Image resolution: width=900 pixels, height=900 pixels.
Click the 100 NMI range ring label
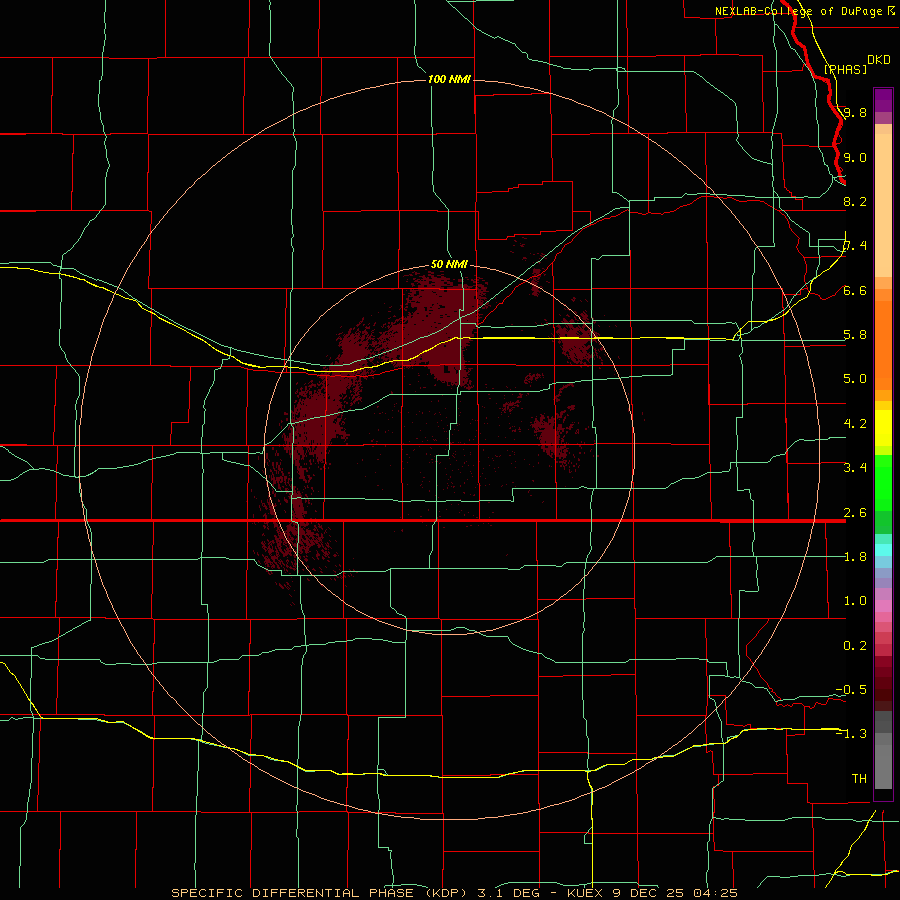point(449,79)
